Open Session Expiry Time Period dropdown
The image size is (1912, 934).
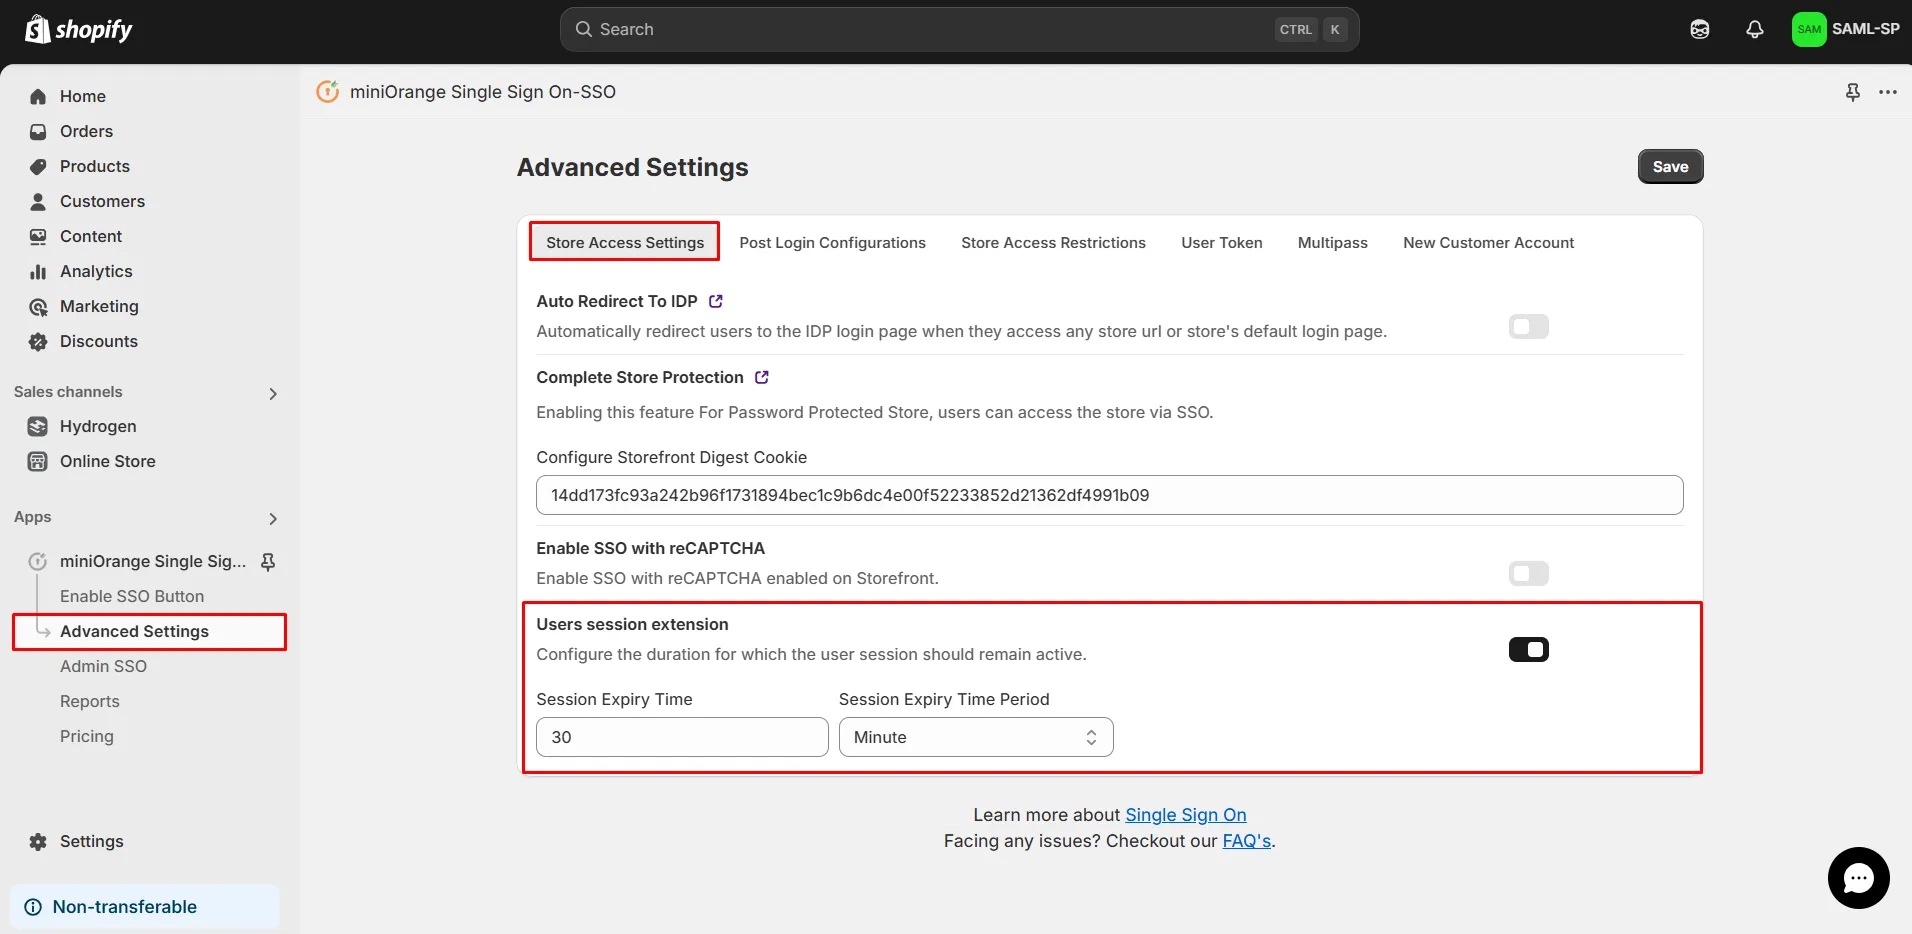pos(976,737)
